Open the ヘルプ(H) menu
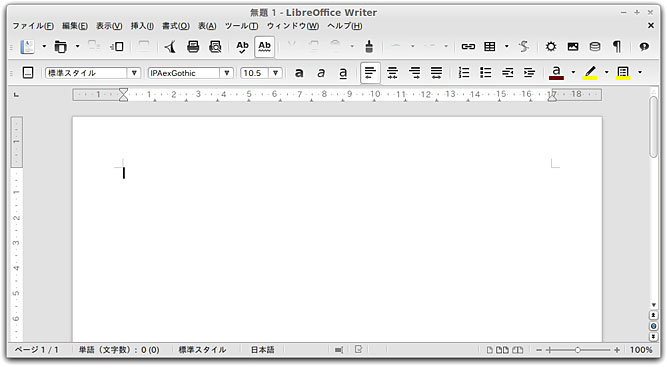Image resolution: width=667 pixels, height=368 pixels. [x=345, y=26]
